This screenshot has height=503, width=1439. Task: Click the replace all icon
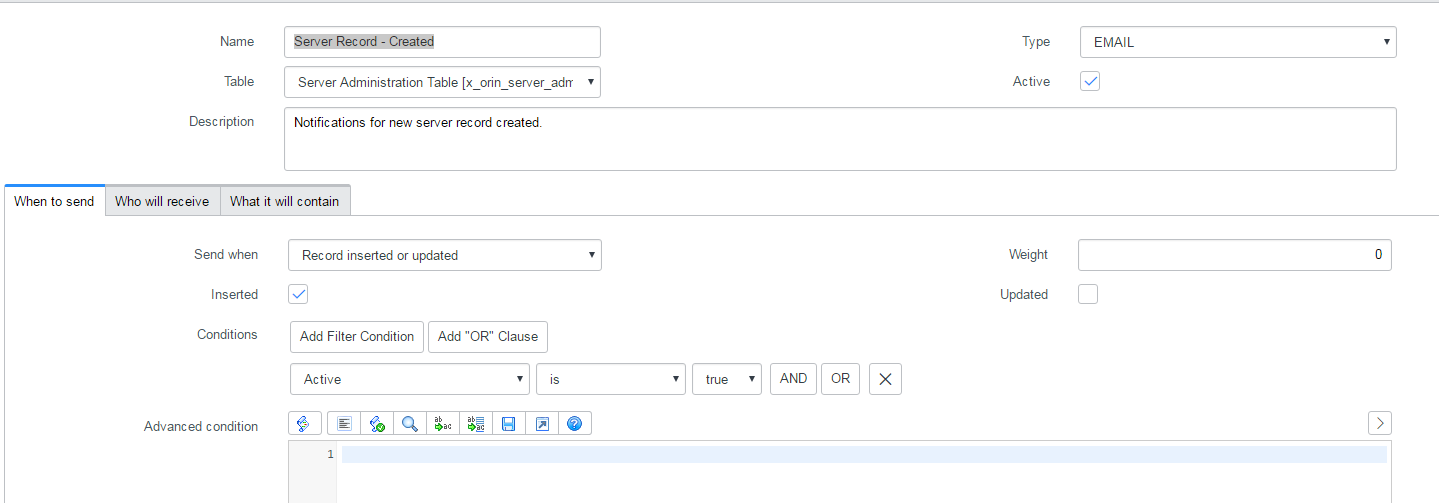tap(476, 424)
